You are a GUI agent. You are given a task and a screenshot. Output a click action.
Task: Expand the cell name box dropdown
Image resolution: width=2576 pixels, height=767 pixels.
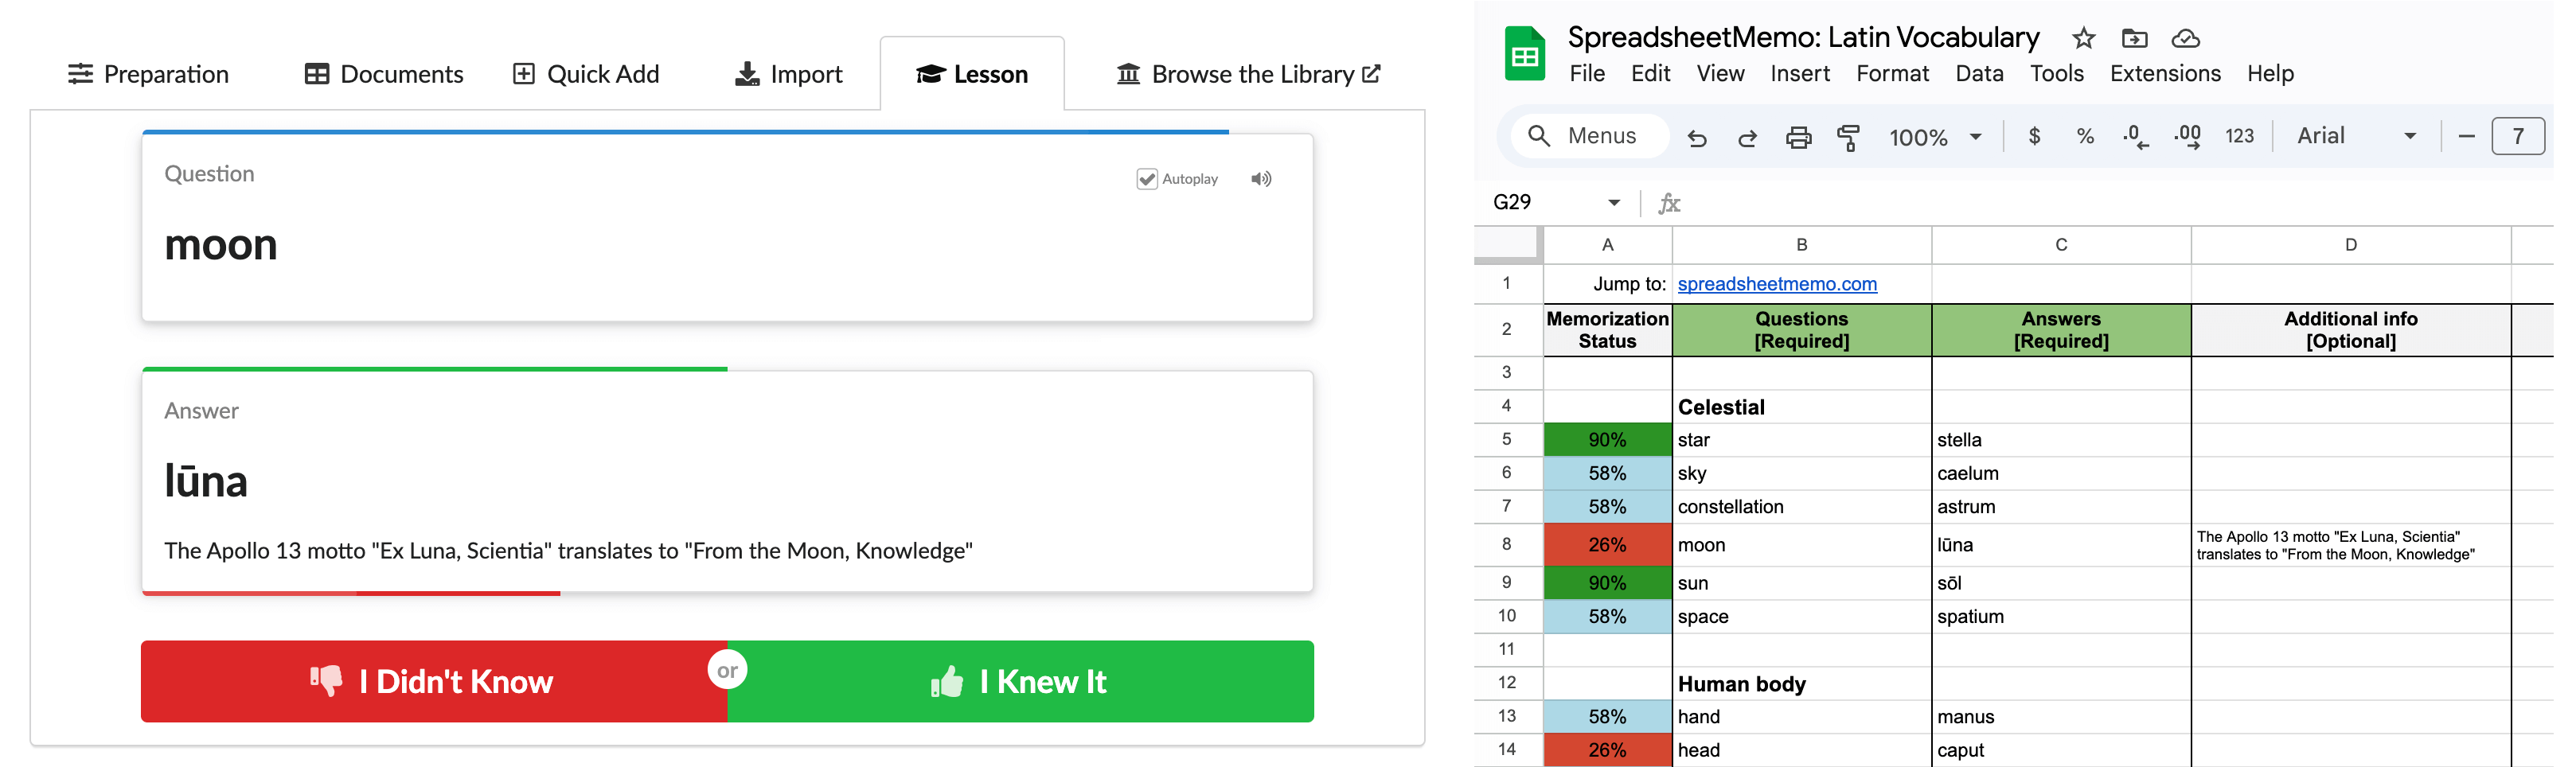(x=1614, y=201)
